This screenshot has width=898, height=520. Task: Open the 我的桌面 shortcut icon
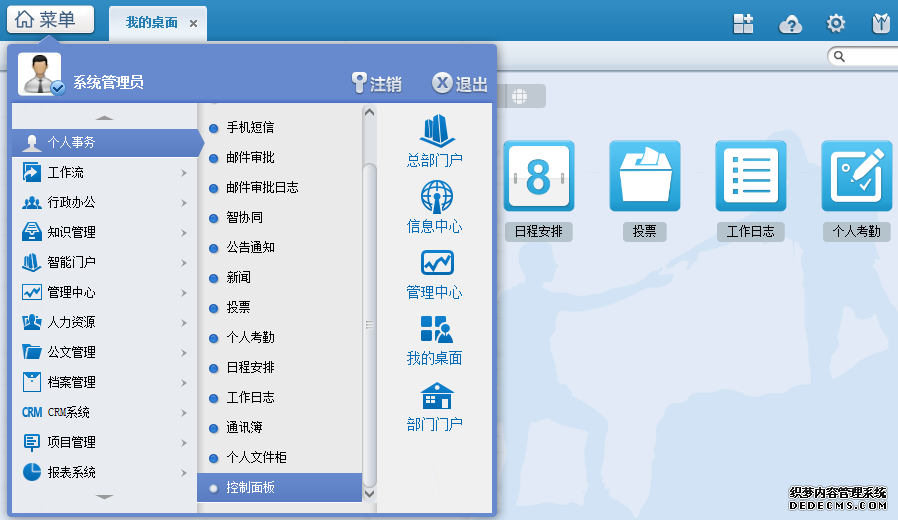tap(437, 329)
